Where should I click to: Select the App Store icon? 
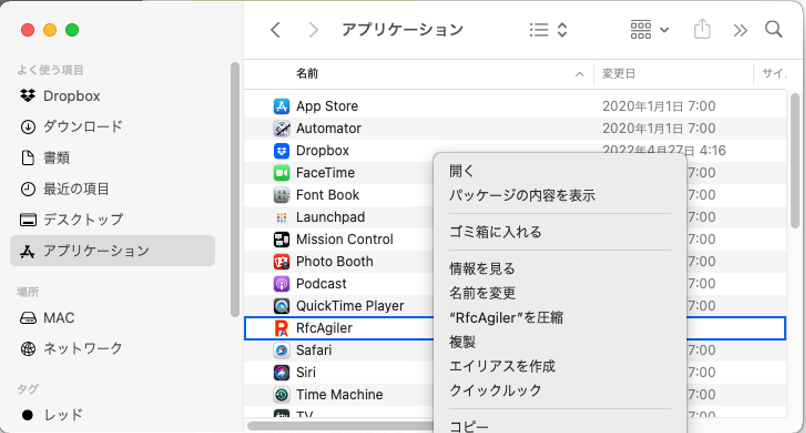coord(281,106)
